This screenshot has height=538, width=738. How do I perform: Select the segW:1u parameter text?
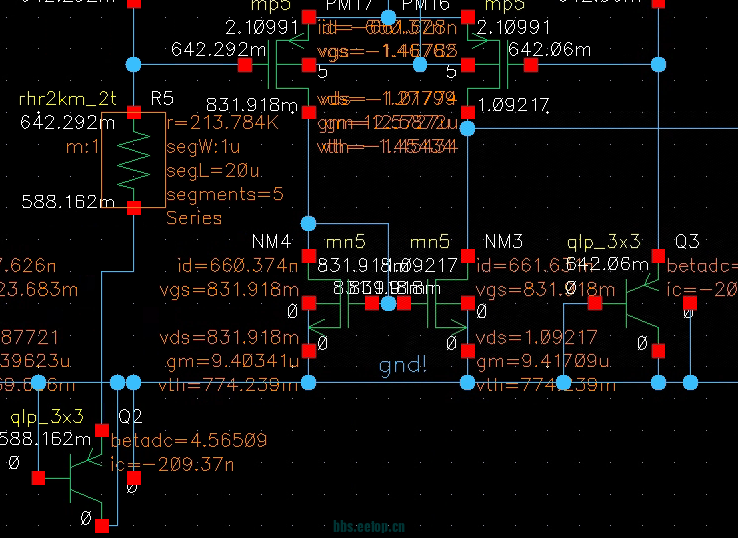tap(203, 147)
